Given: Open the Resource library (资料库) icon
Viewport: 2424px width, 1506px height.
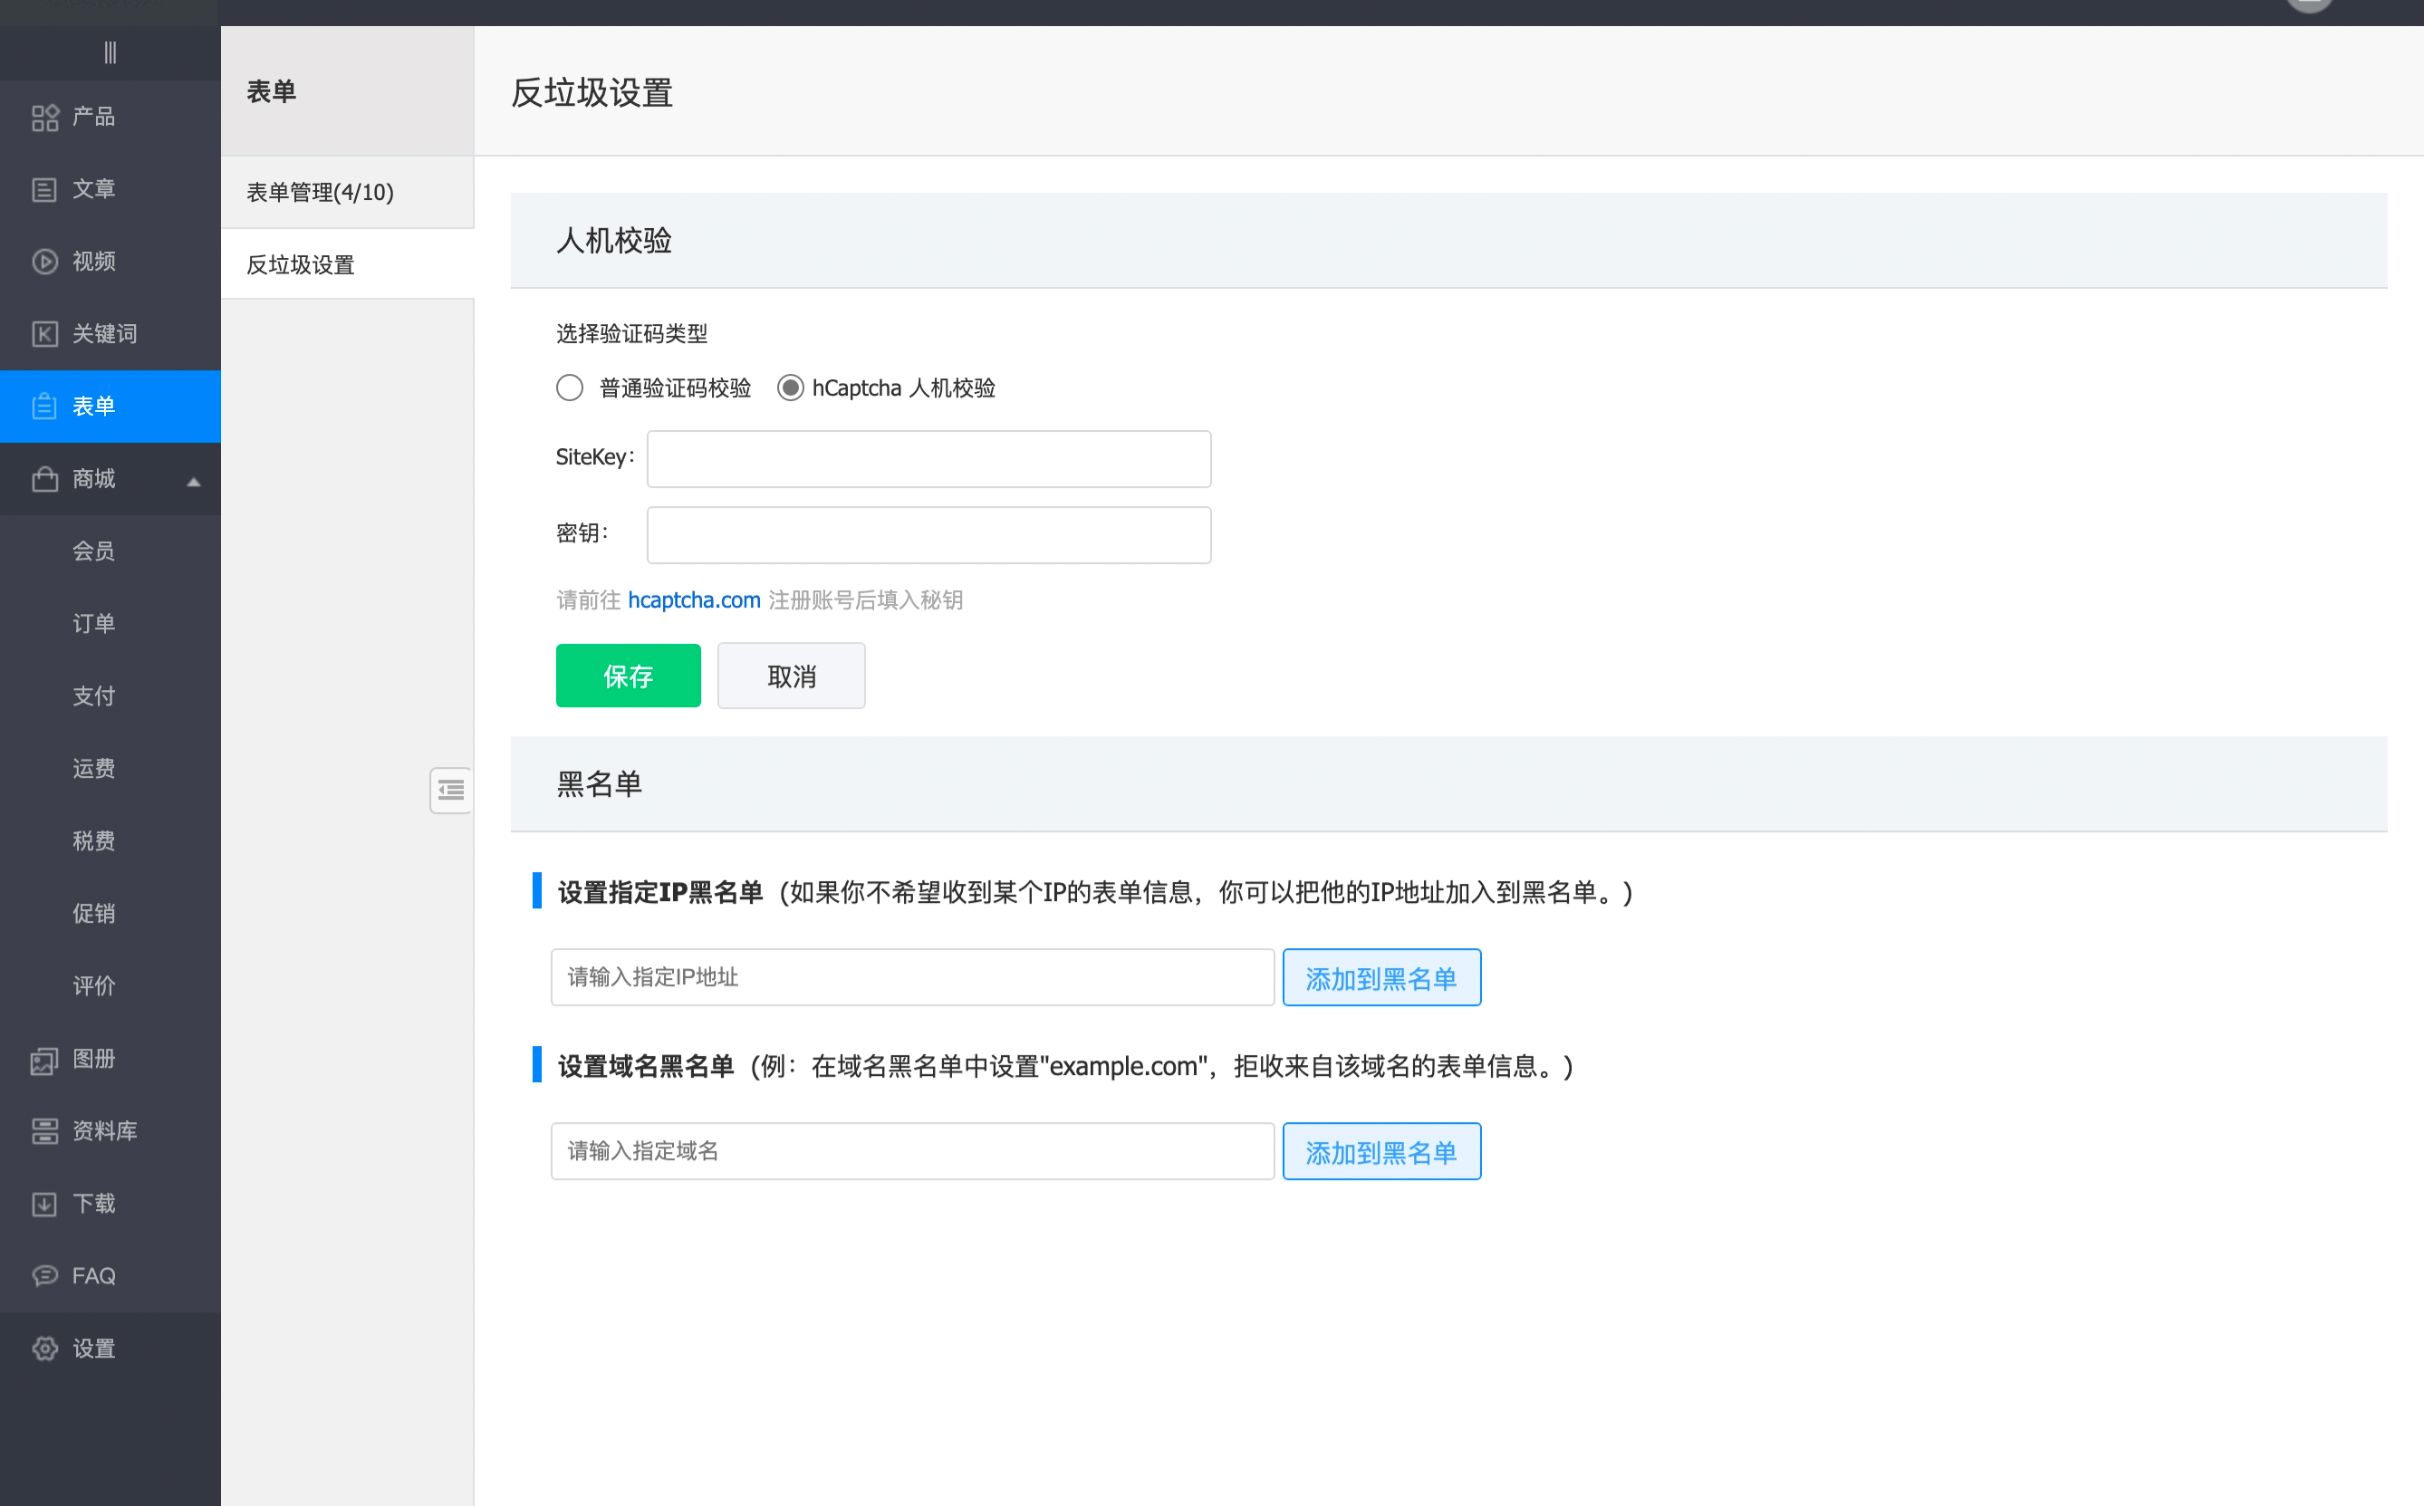Looking at the screenshot, I should click(x=45, y=1131).
